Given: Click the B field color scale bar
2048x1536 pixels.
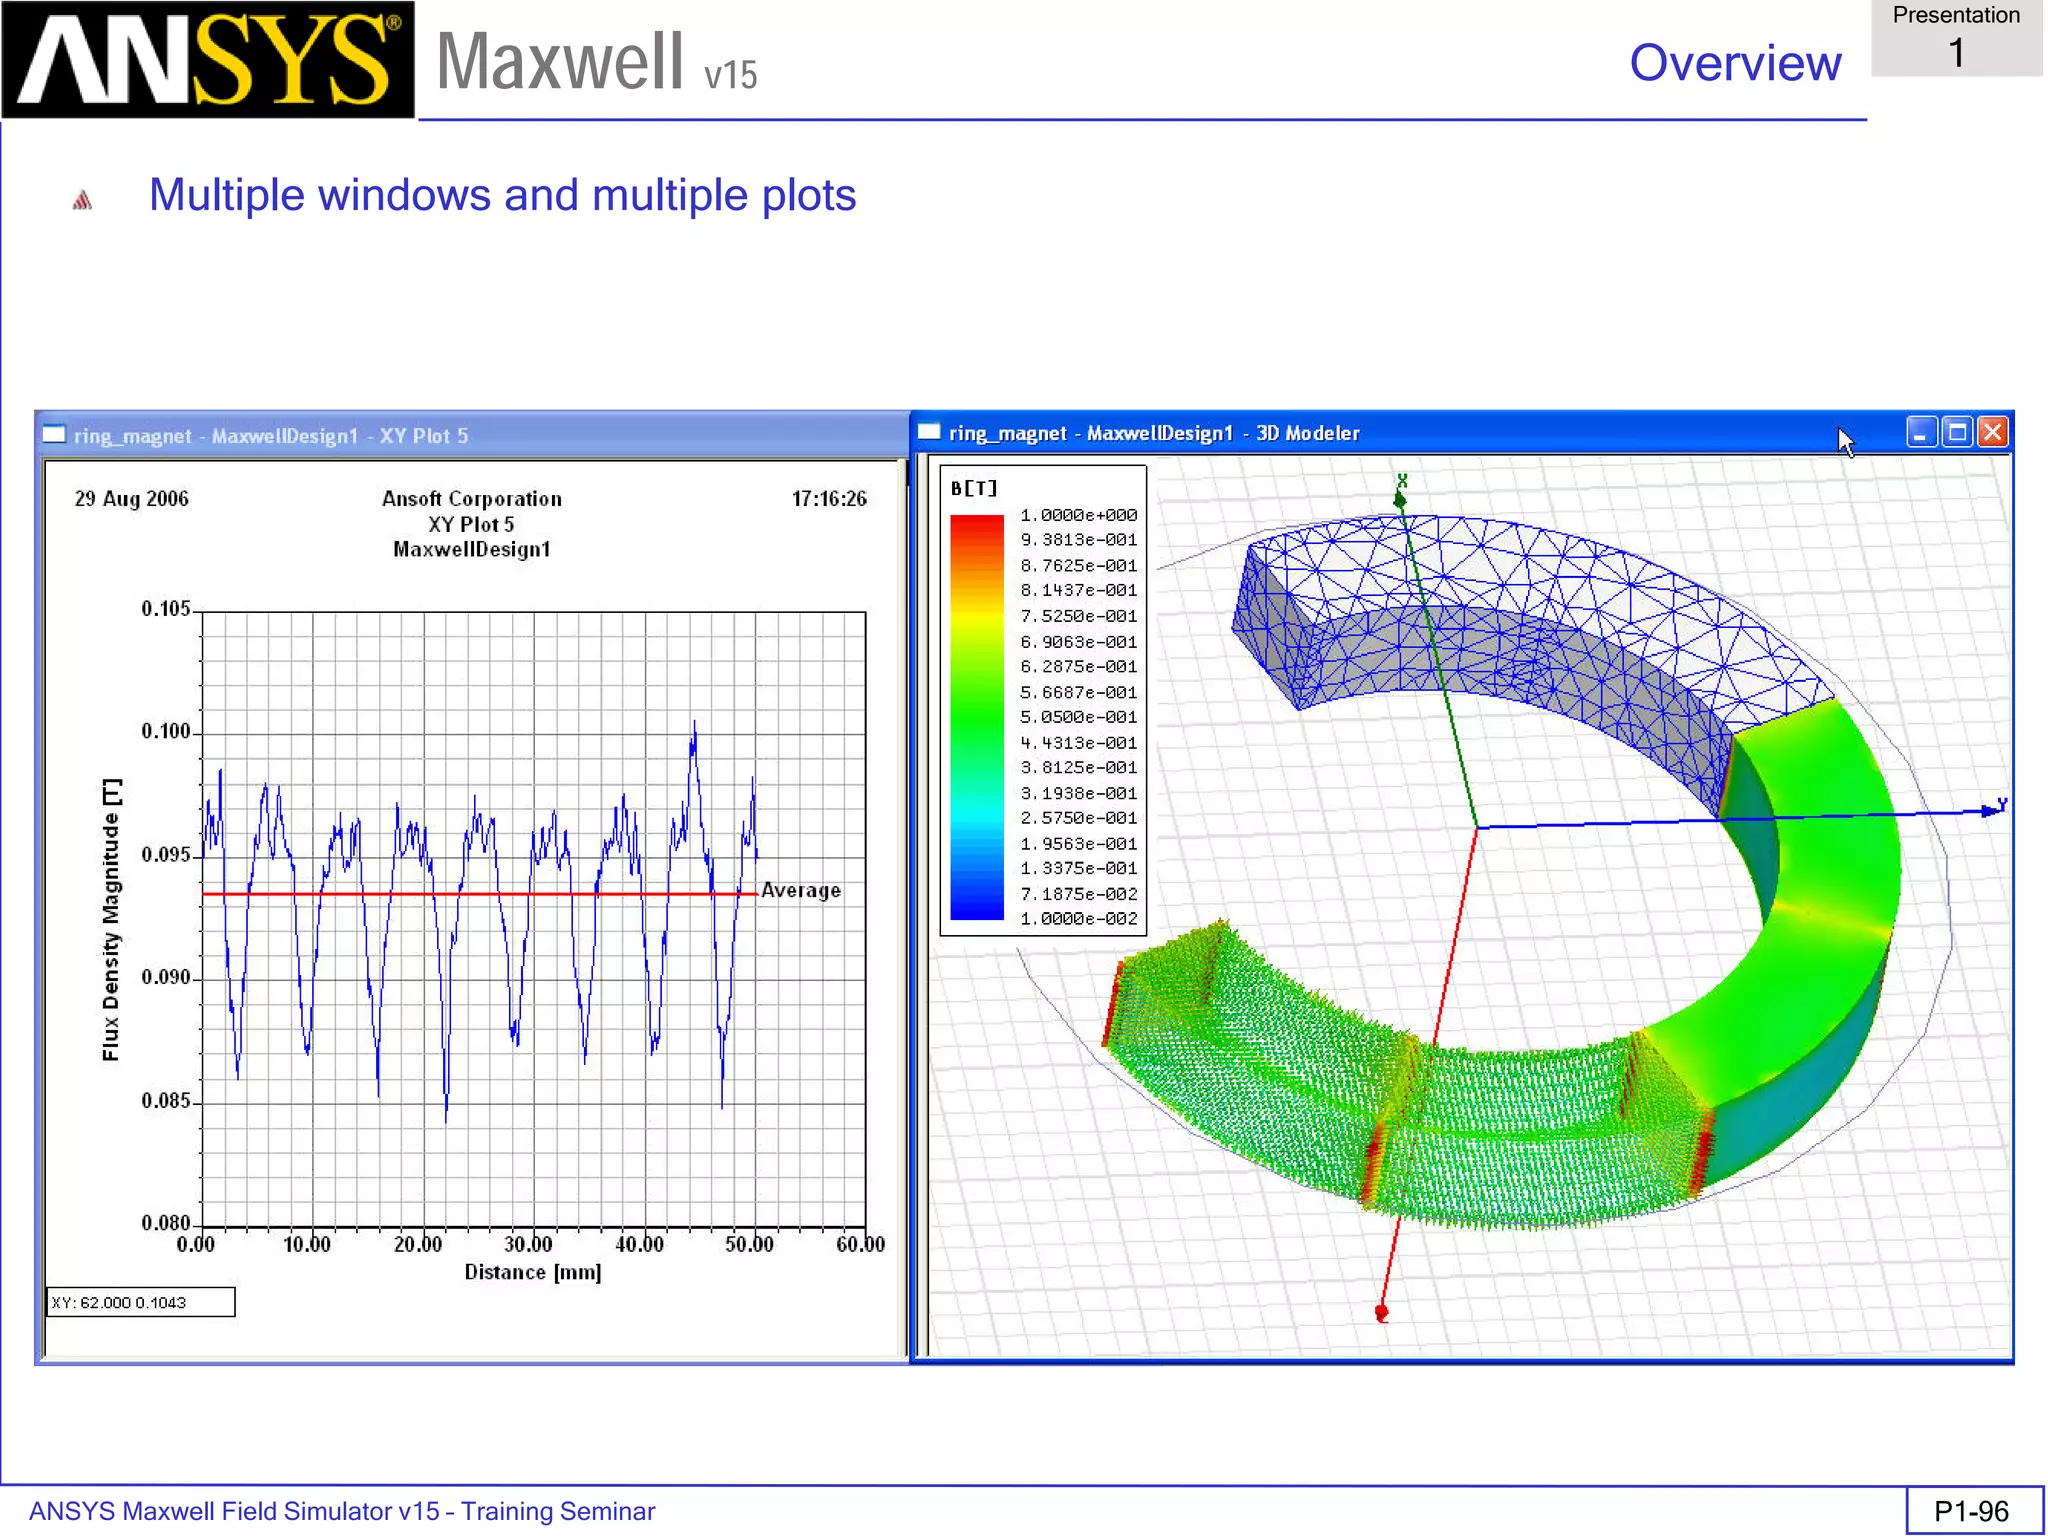Looking at the screenshot, I should [x=977, y=717].
